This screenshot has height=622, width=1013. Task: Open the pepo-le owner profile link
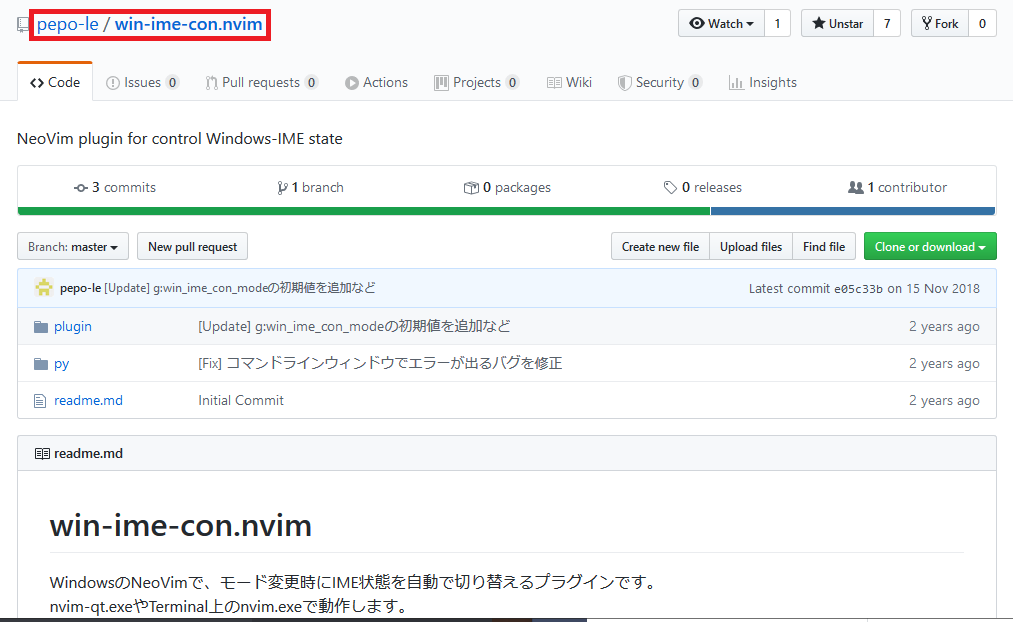coord(67,25)
